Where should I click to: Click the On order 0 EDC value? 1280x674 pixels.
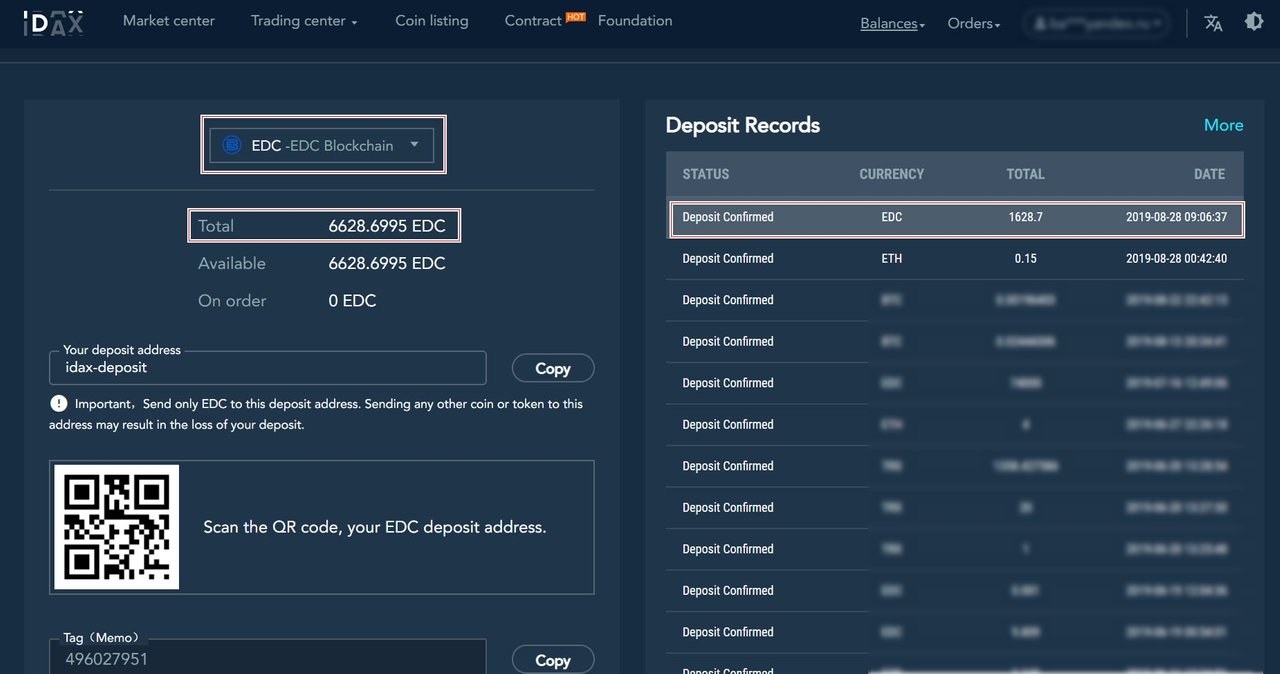[x=352, y=301]
